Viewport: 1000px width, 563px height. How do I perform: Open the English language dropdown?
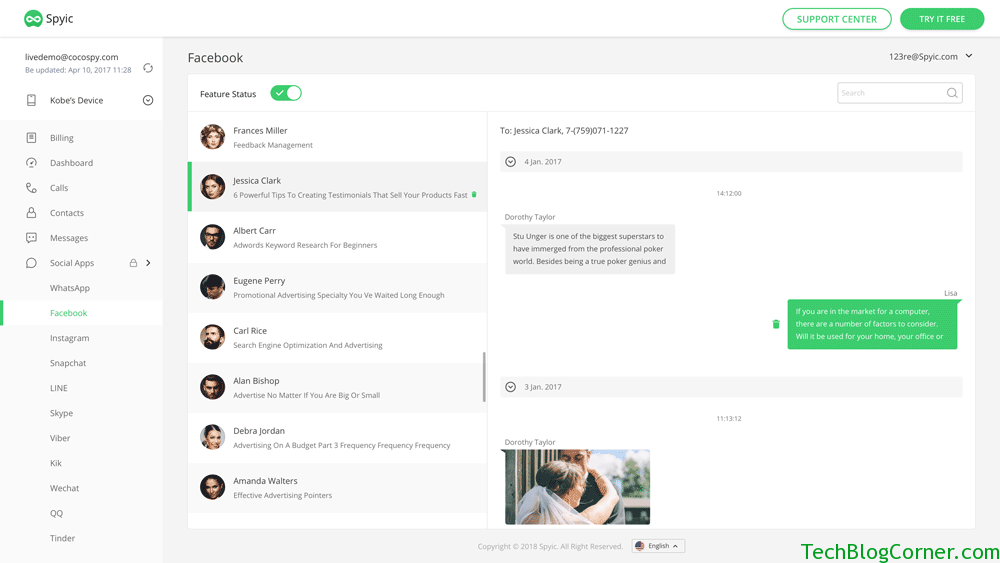point(659,546)
